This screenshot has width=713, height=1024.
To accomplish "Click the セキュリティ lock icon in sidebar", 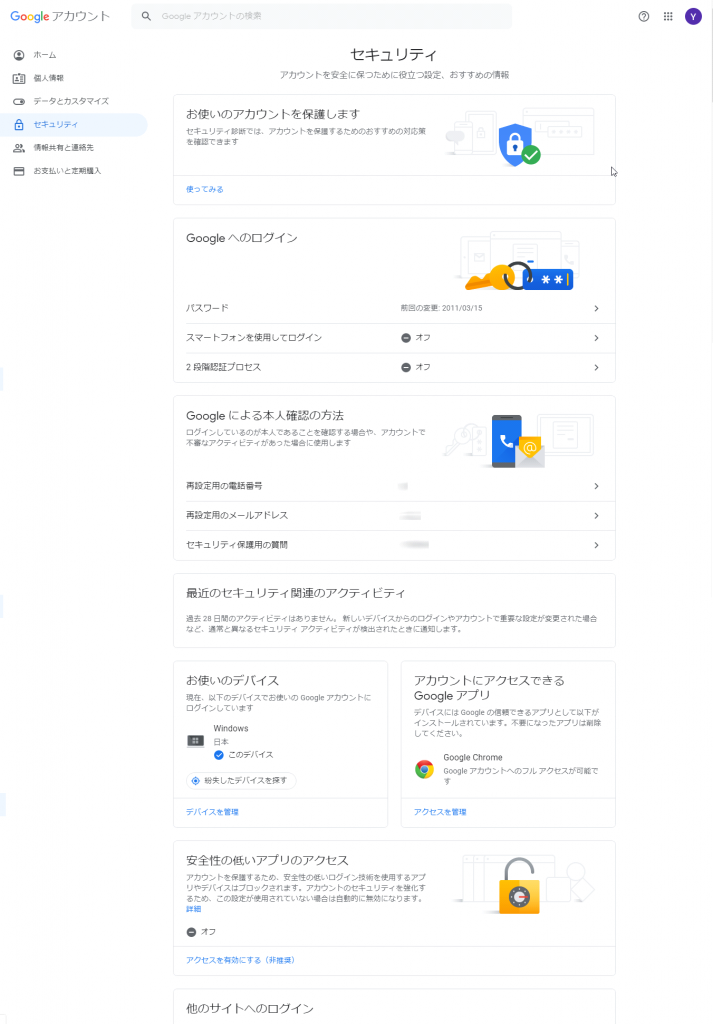I will click(19, 124).
